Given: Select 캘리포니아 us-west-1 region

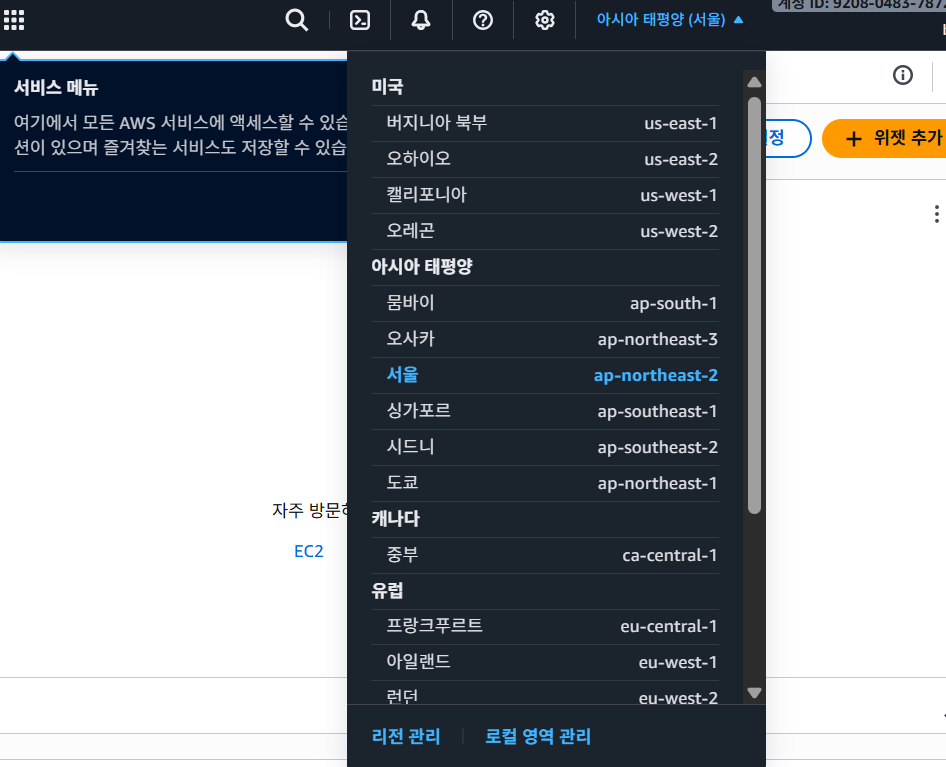Looking at the screenshot, I should [545, 196].
